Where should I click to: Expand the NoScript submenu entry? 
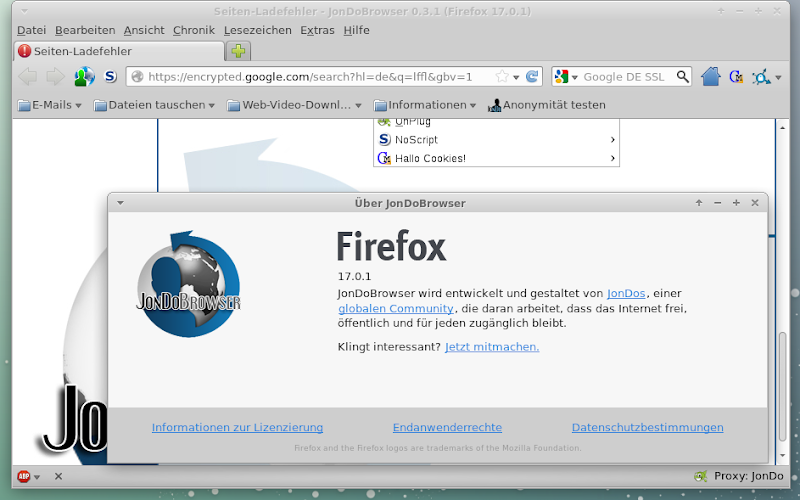point(496,140)
